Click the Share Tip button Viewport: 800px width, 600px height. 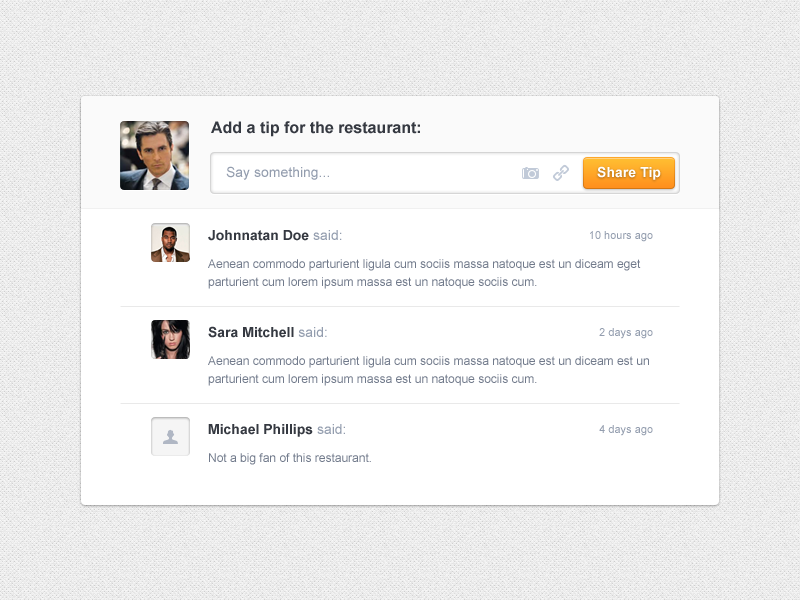point(629,173)
